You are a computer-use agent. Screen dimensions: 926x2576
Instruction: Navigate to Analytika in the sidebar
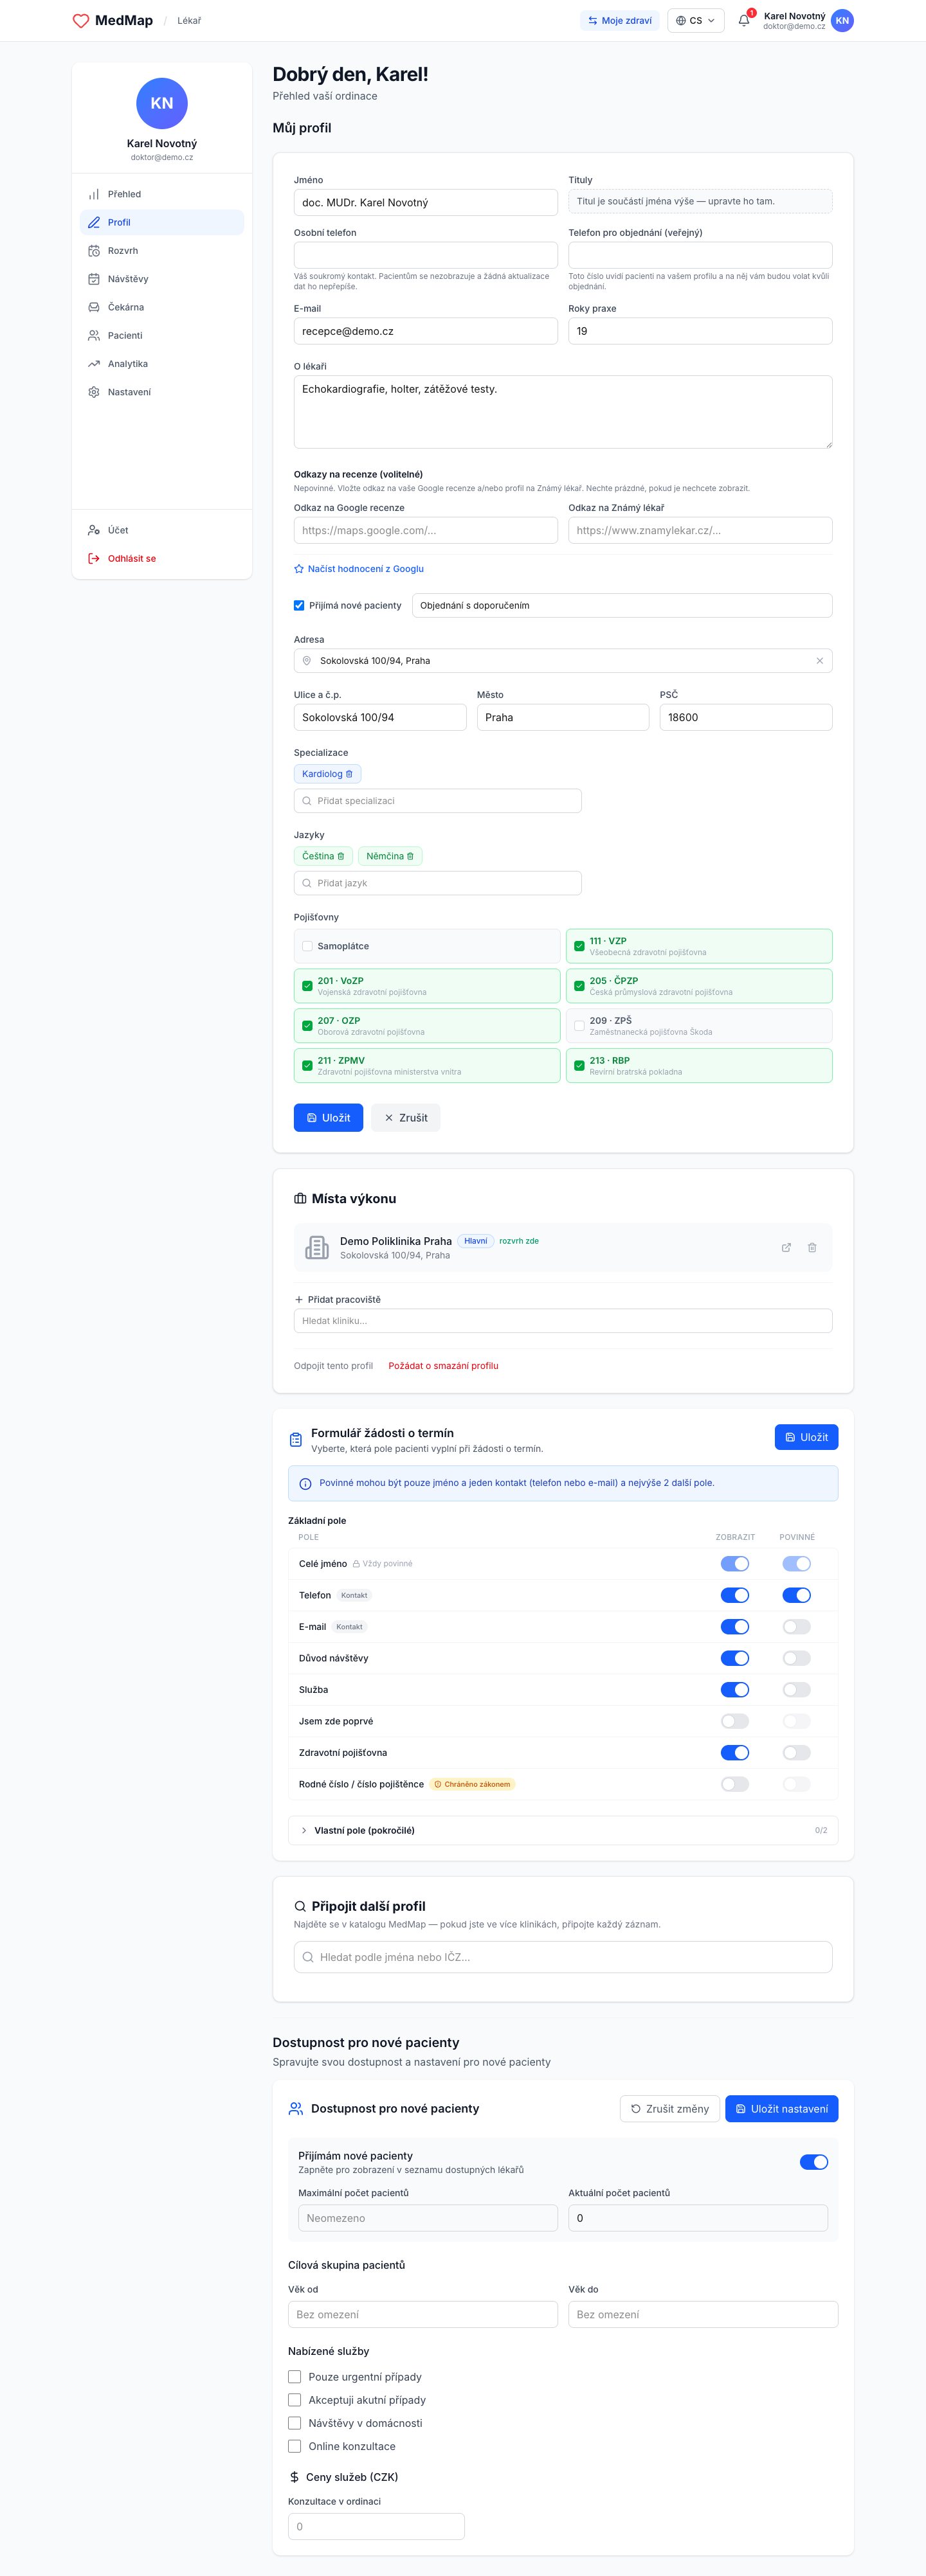tap(162, 364)
